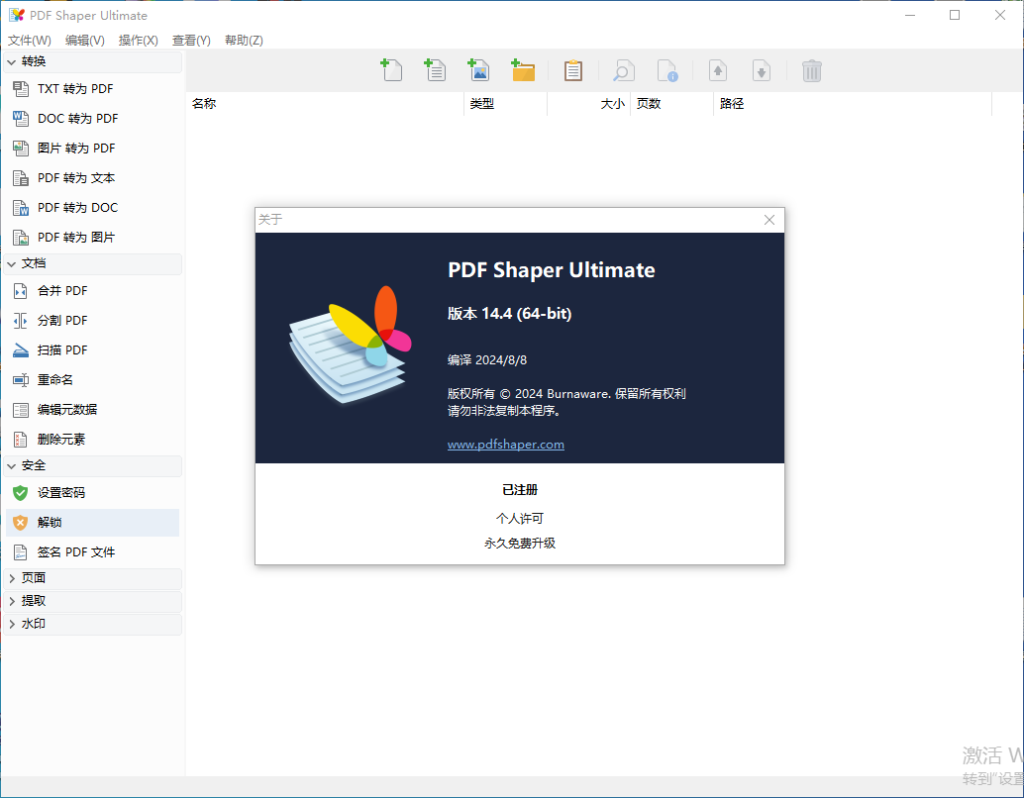This screenshot has width=1024, height=798.
Task: Select the 解锁 orange shield icon
Action: [x=21, y=522]
